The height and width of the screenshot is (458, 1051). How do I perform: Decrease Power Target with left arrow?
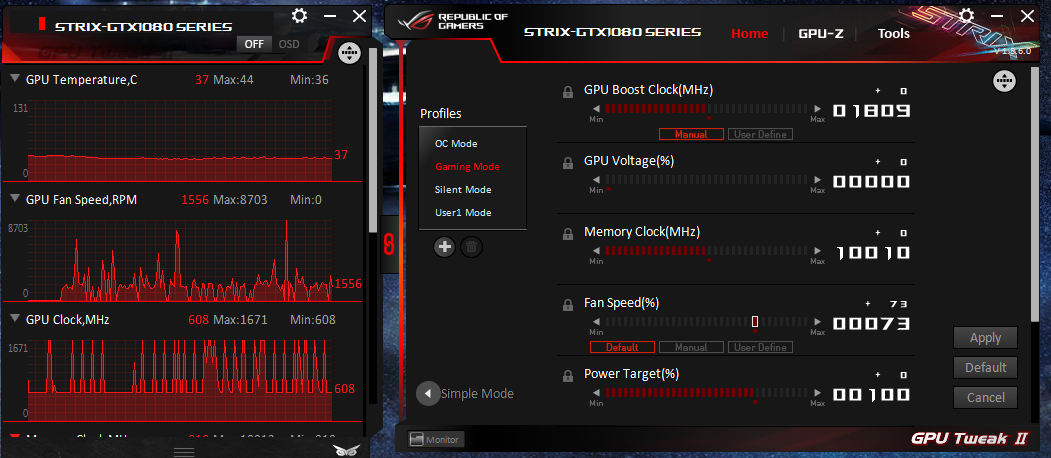pos(595,394)
